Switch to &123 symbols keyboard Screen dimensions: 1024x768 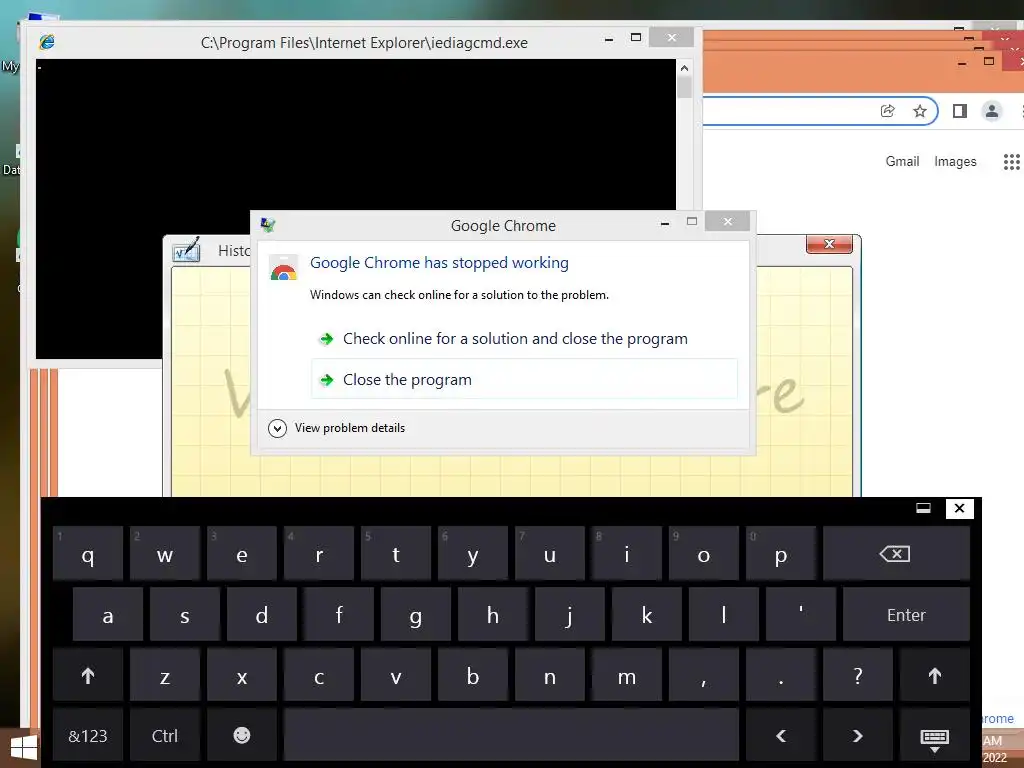(x=88, y=736)
